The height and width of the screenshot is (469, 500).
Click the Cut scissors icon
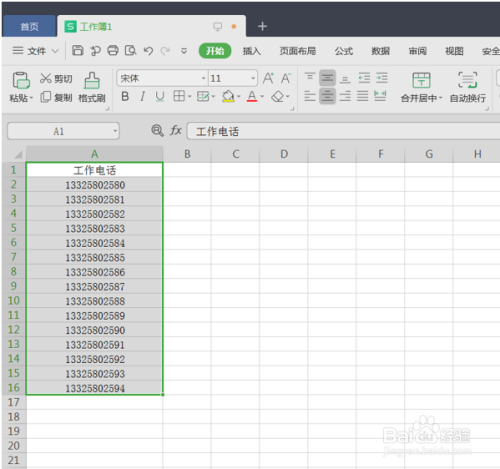click(46, 78)
